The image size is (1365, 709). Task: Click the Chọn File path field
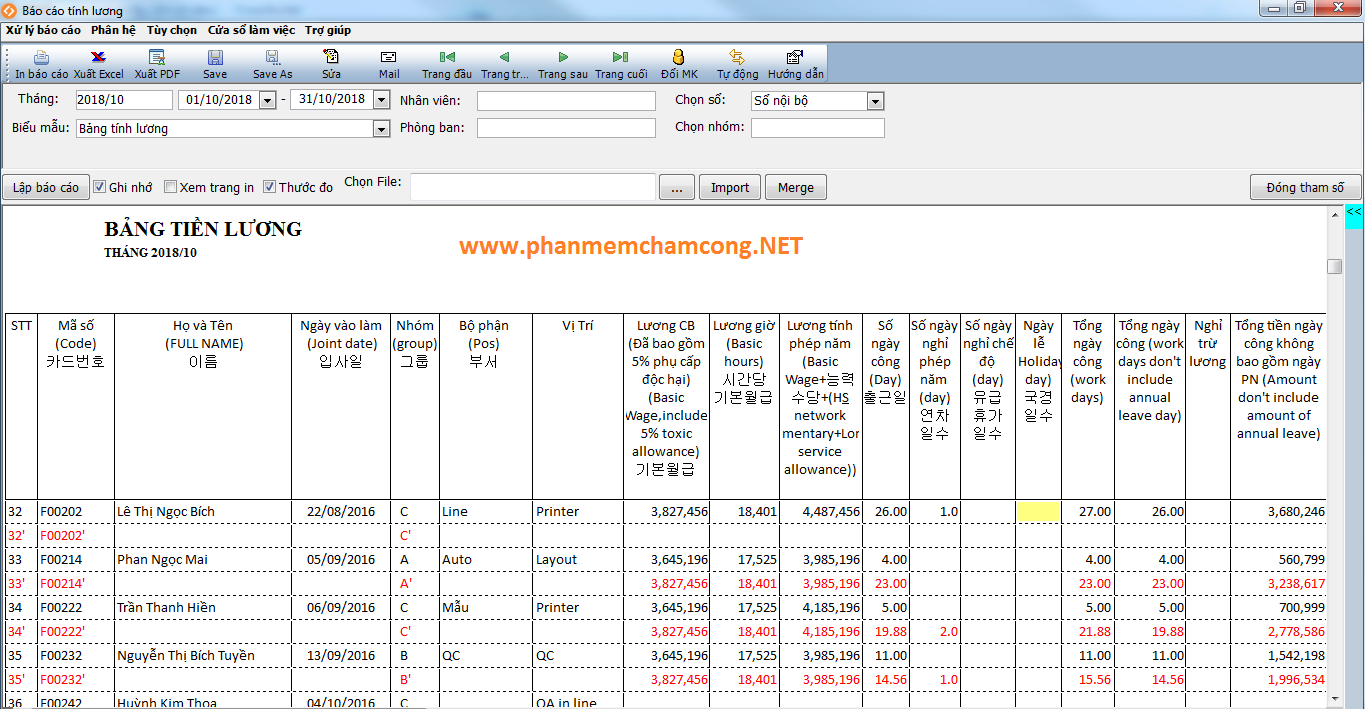coord(533,187)
